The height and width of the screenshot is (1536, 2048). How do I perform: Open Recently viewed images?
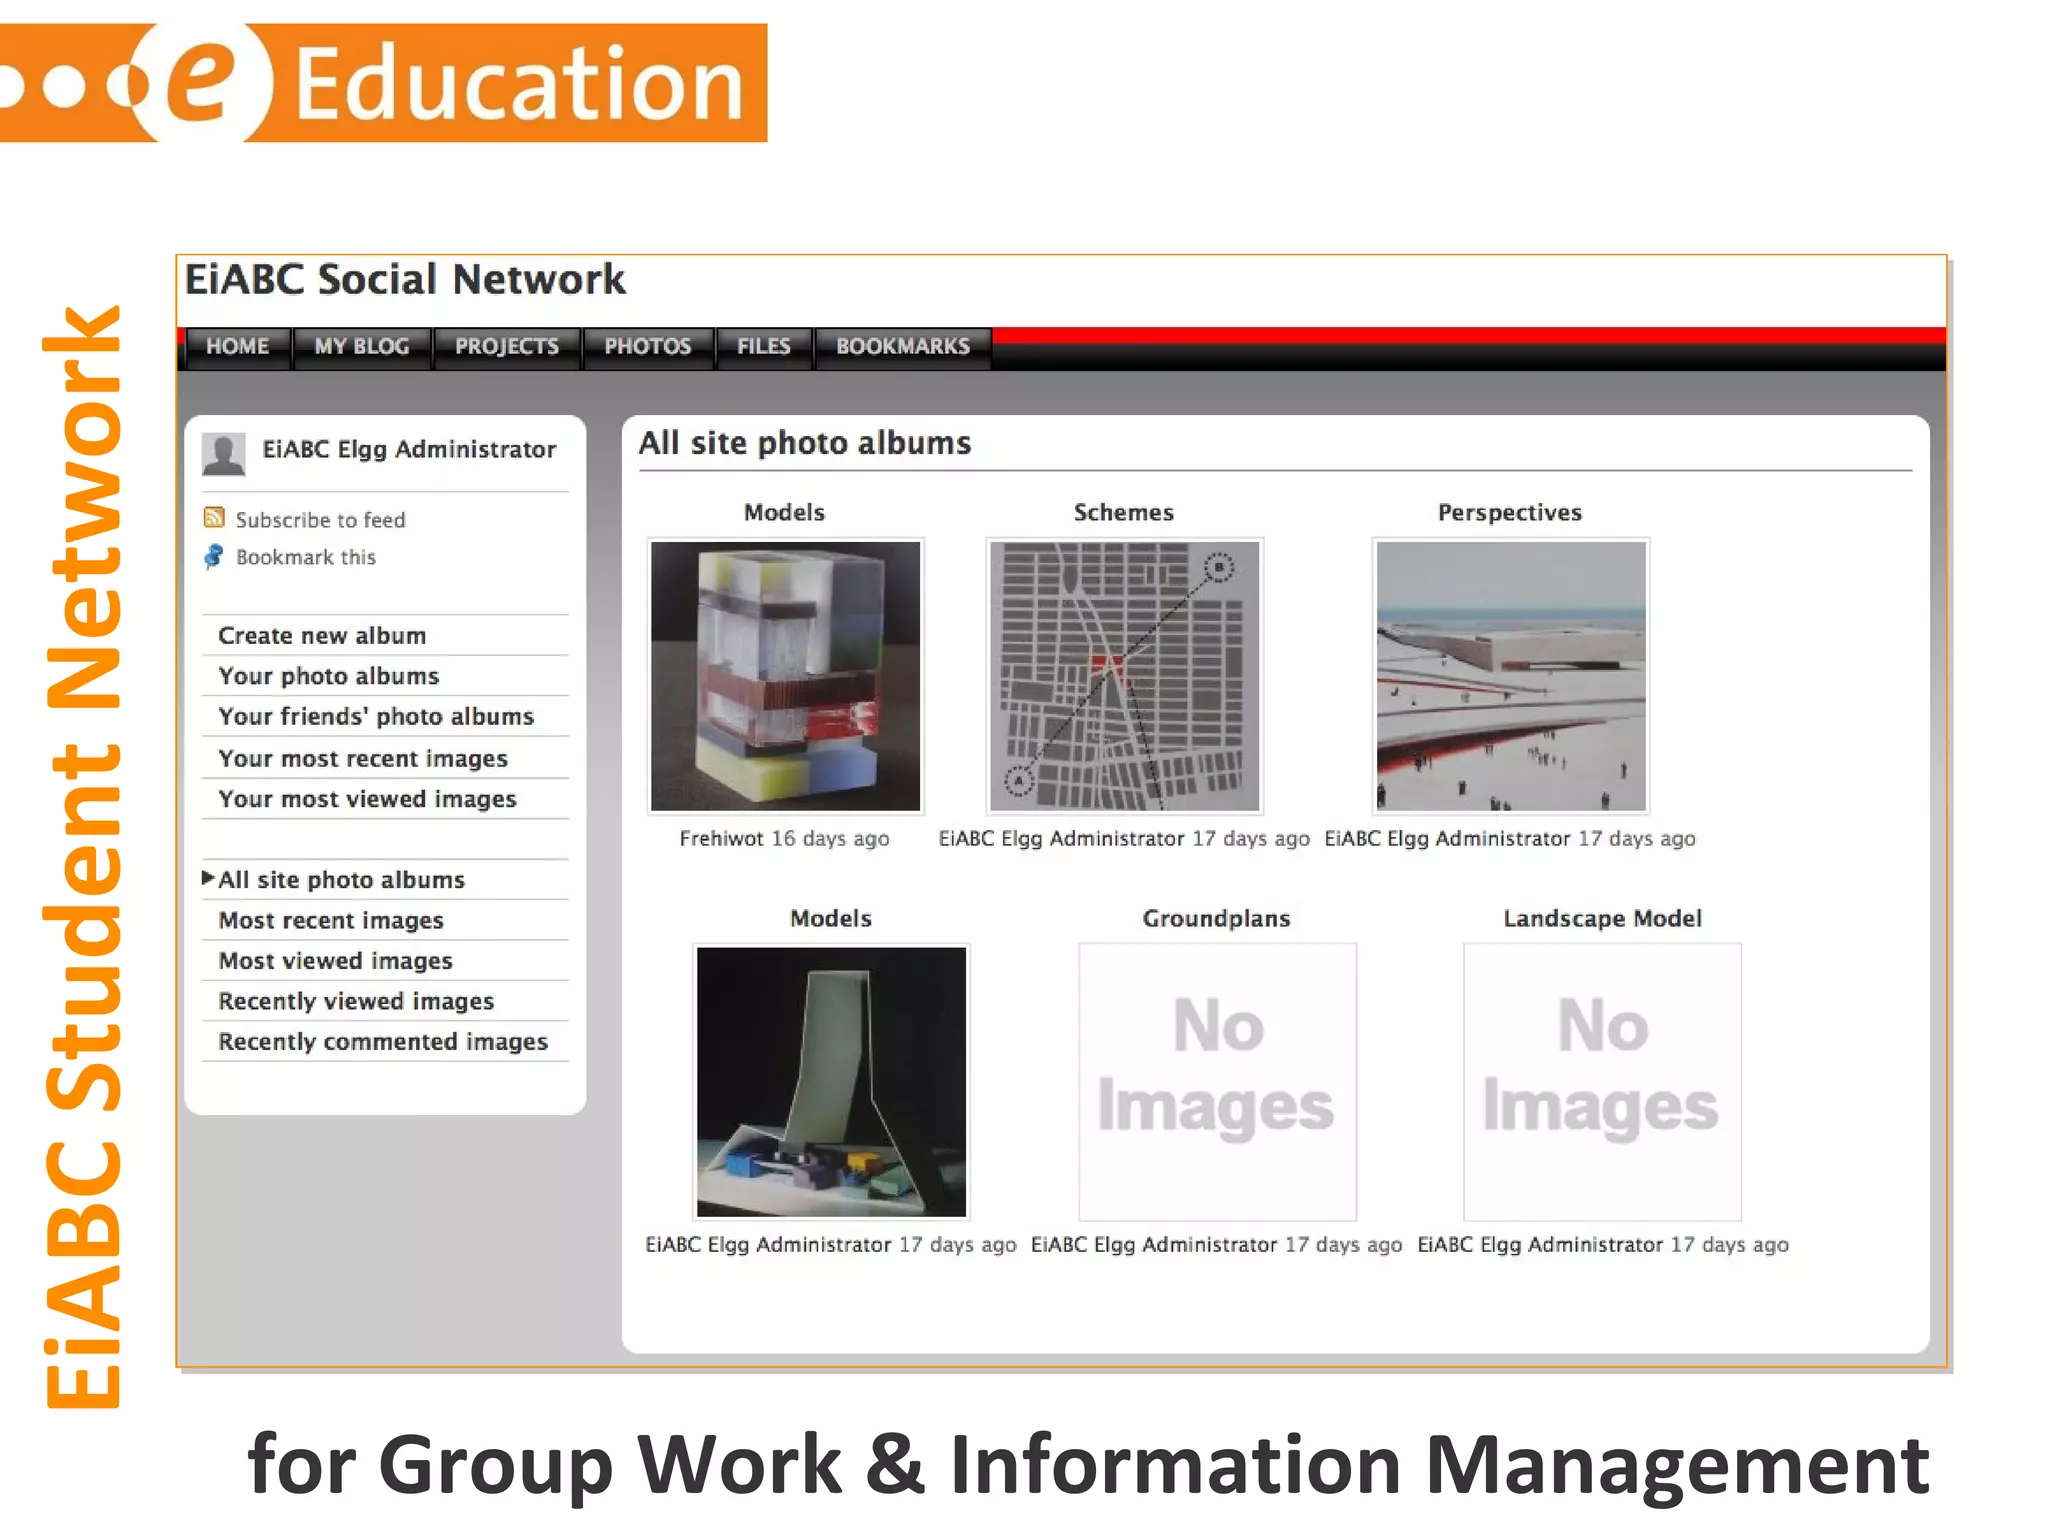point(356,1001)
